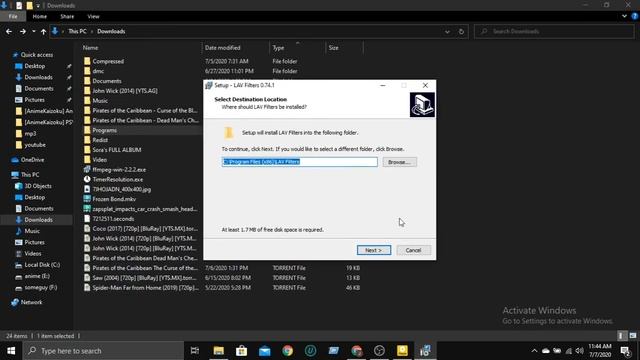640x360 pixels.
Task: Click Next in LAV Filters setup
Action: click(373, 250)
